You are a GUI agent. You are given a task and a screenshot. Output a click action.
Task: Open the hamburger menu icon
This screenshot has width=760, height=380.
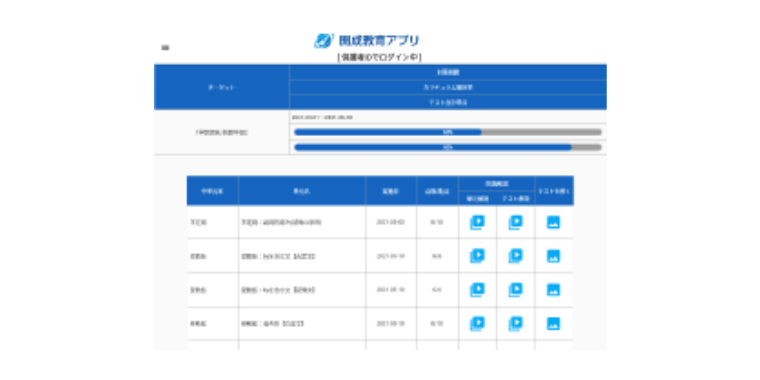point(165,48)
